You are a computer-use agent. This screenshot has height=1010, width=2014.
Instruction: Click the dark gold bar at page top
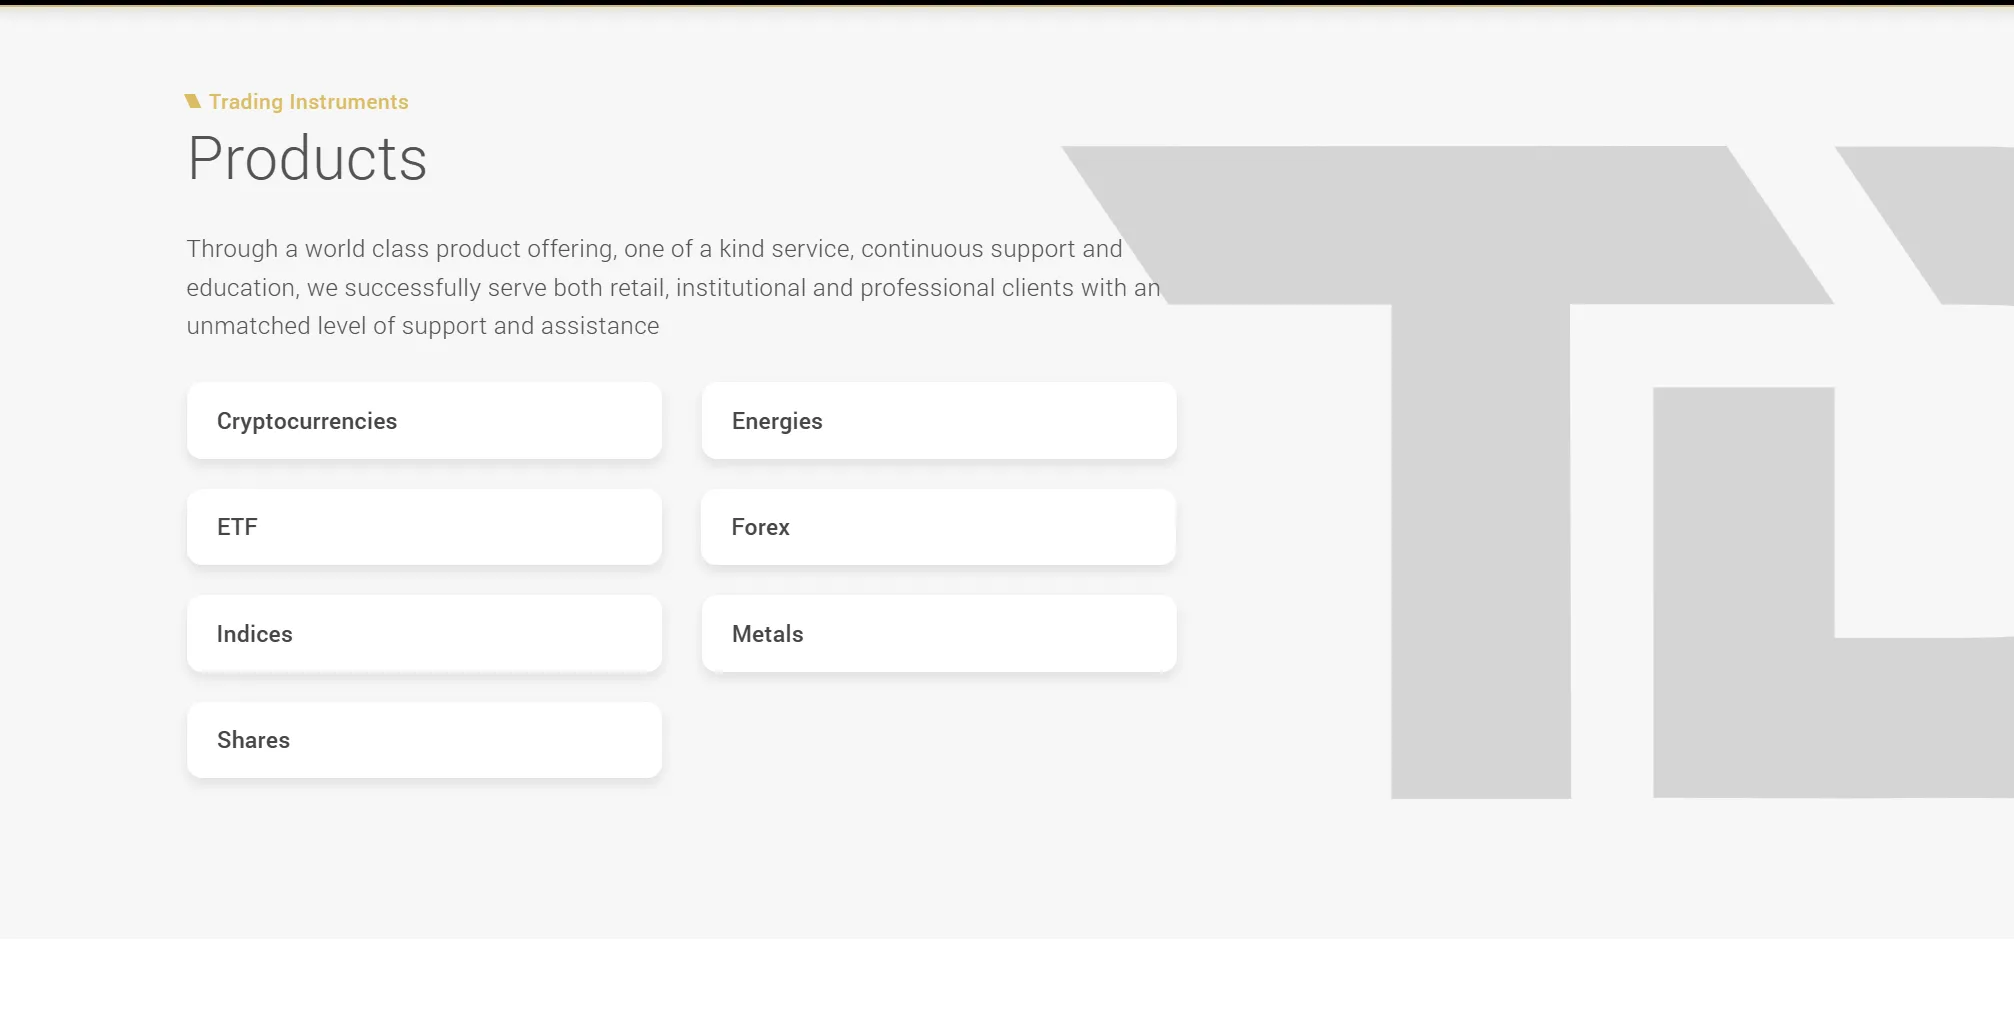click(1007, 3)
